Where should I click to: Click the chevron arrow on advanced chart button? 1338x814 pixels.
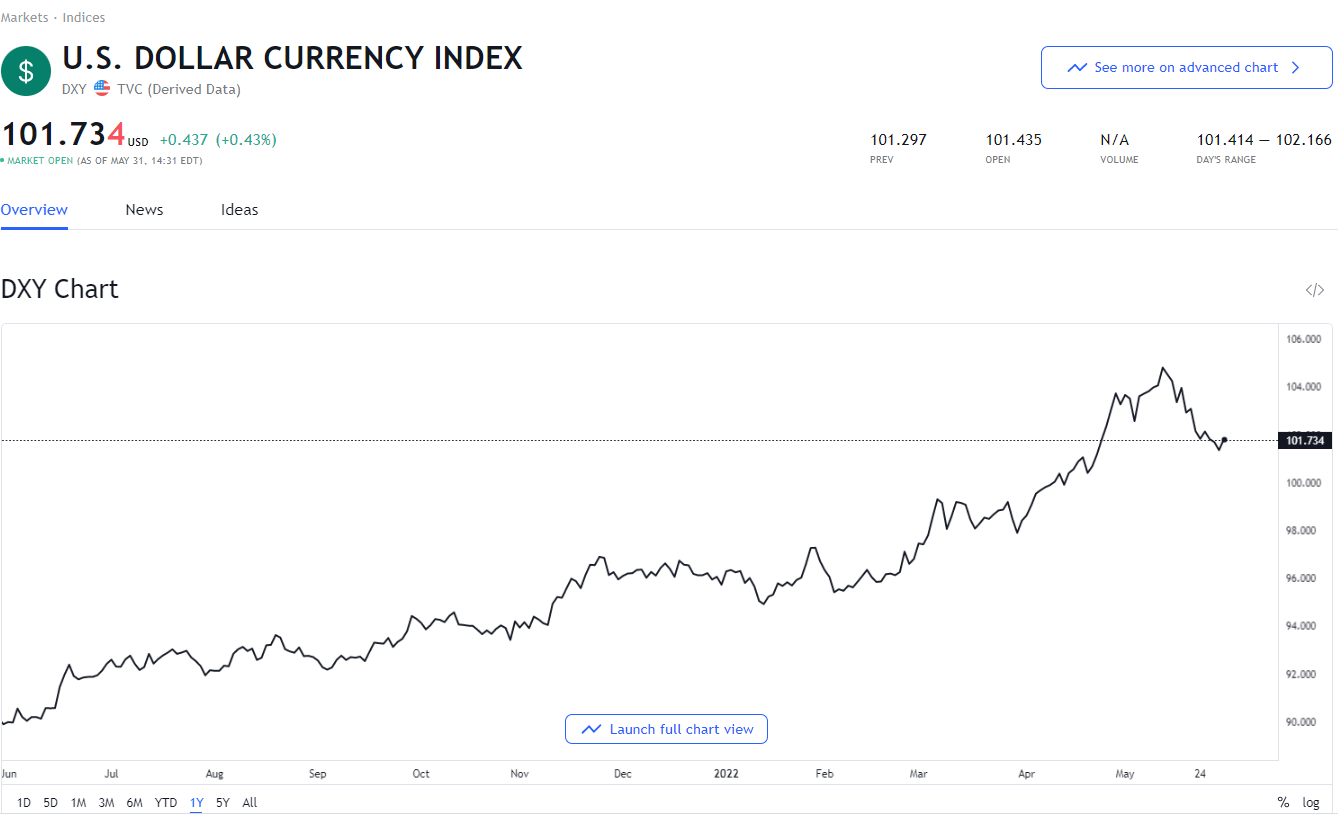click(1296, 68)
